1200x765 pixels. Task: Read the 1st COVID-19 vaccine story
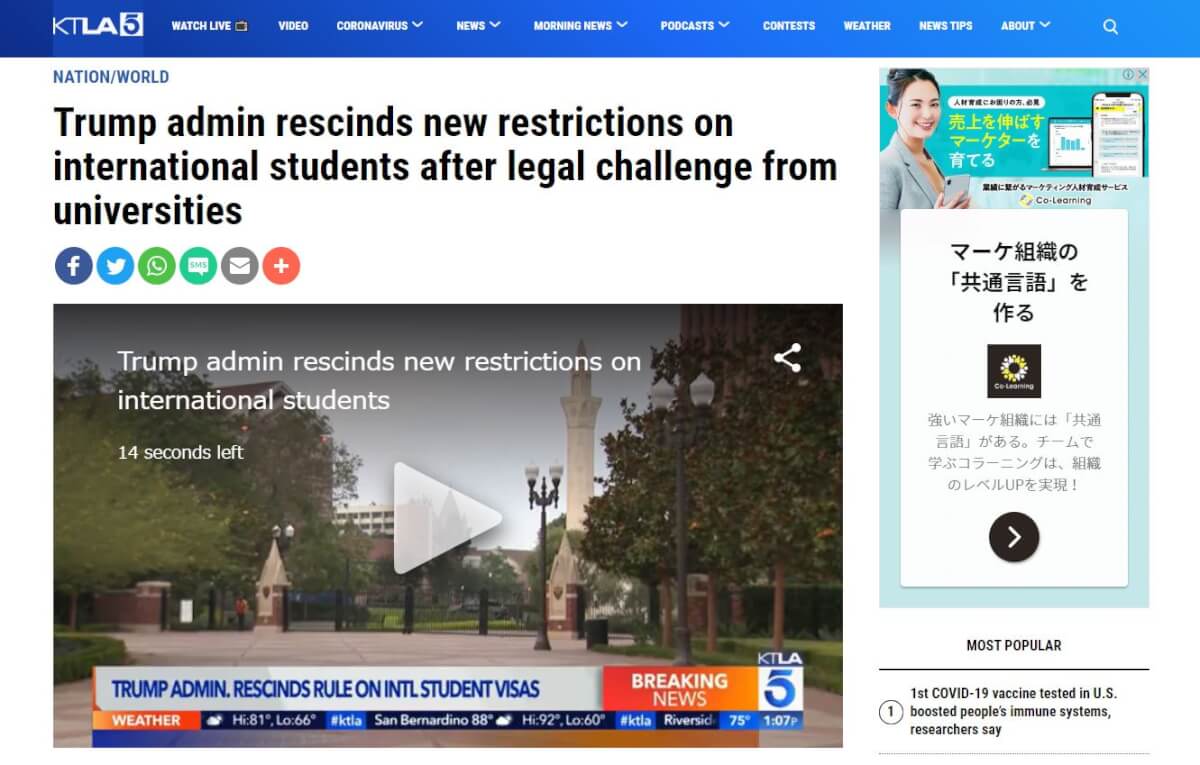(1013, 711)
